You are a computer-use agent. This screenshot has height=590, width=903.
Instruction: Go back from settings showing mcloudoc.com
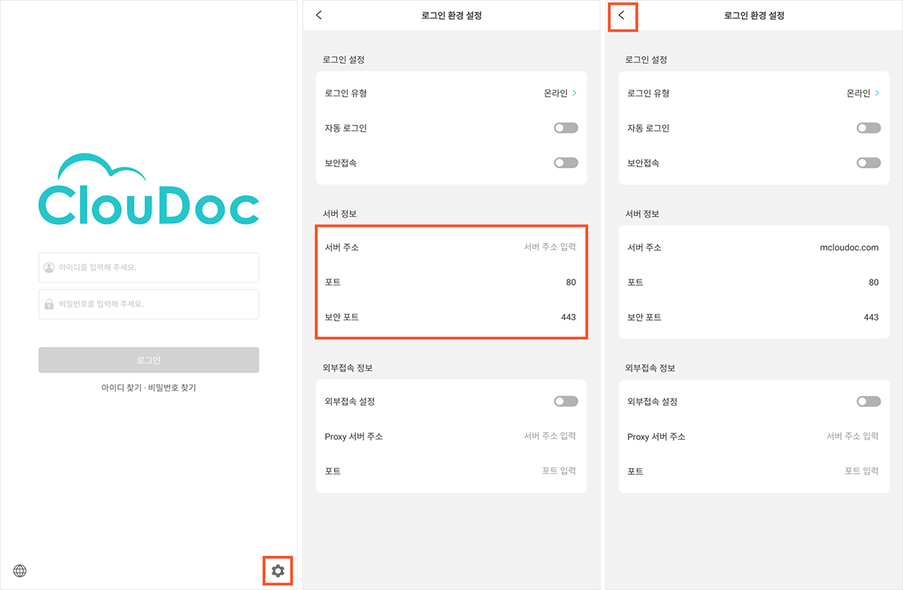click(621, 15)
